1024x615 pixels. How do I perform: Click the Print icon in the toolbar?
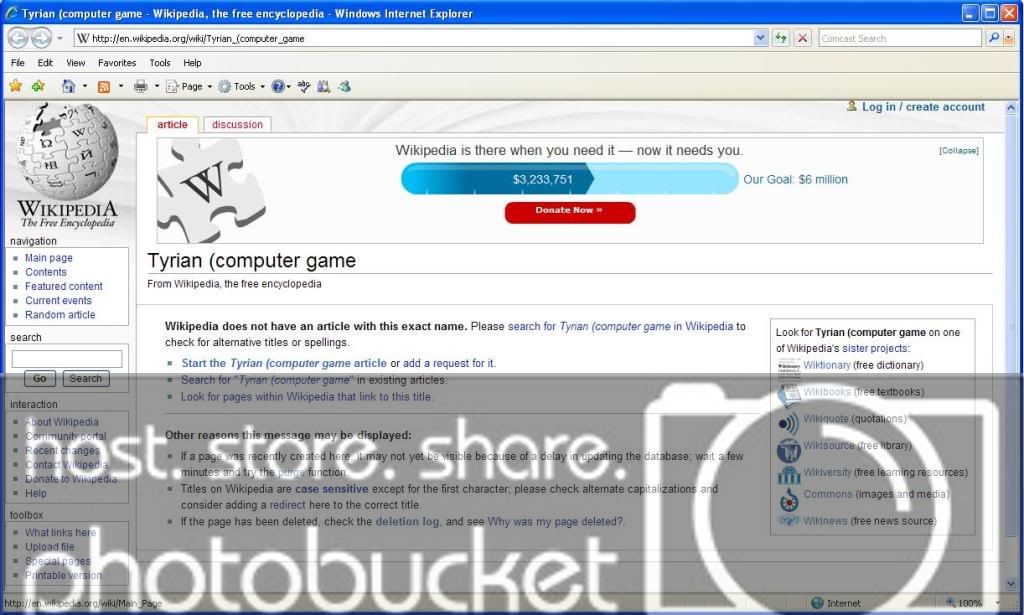(140, 86)
